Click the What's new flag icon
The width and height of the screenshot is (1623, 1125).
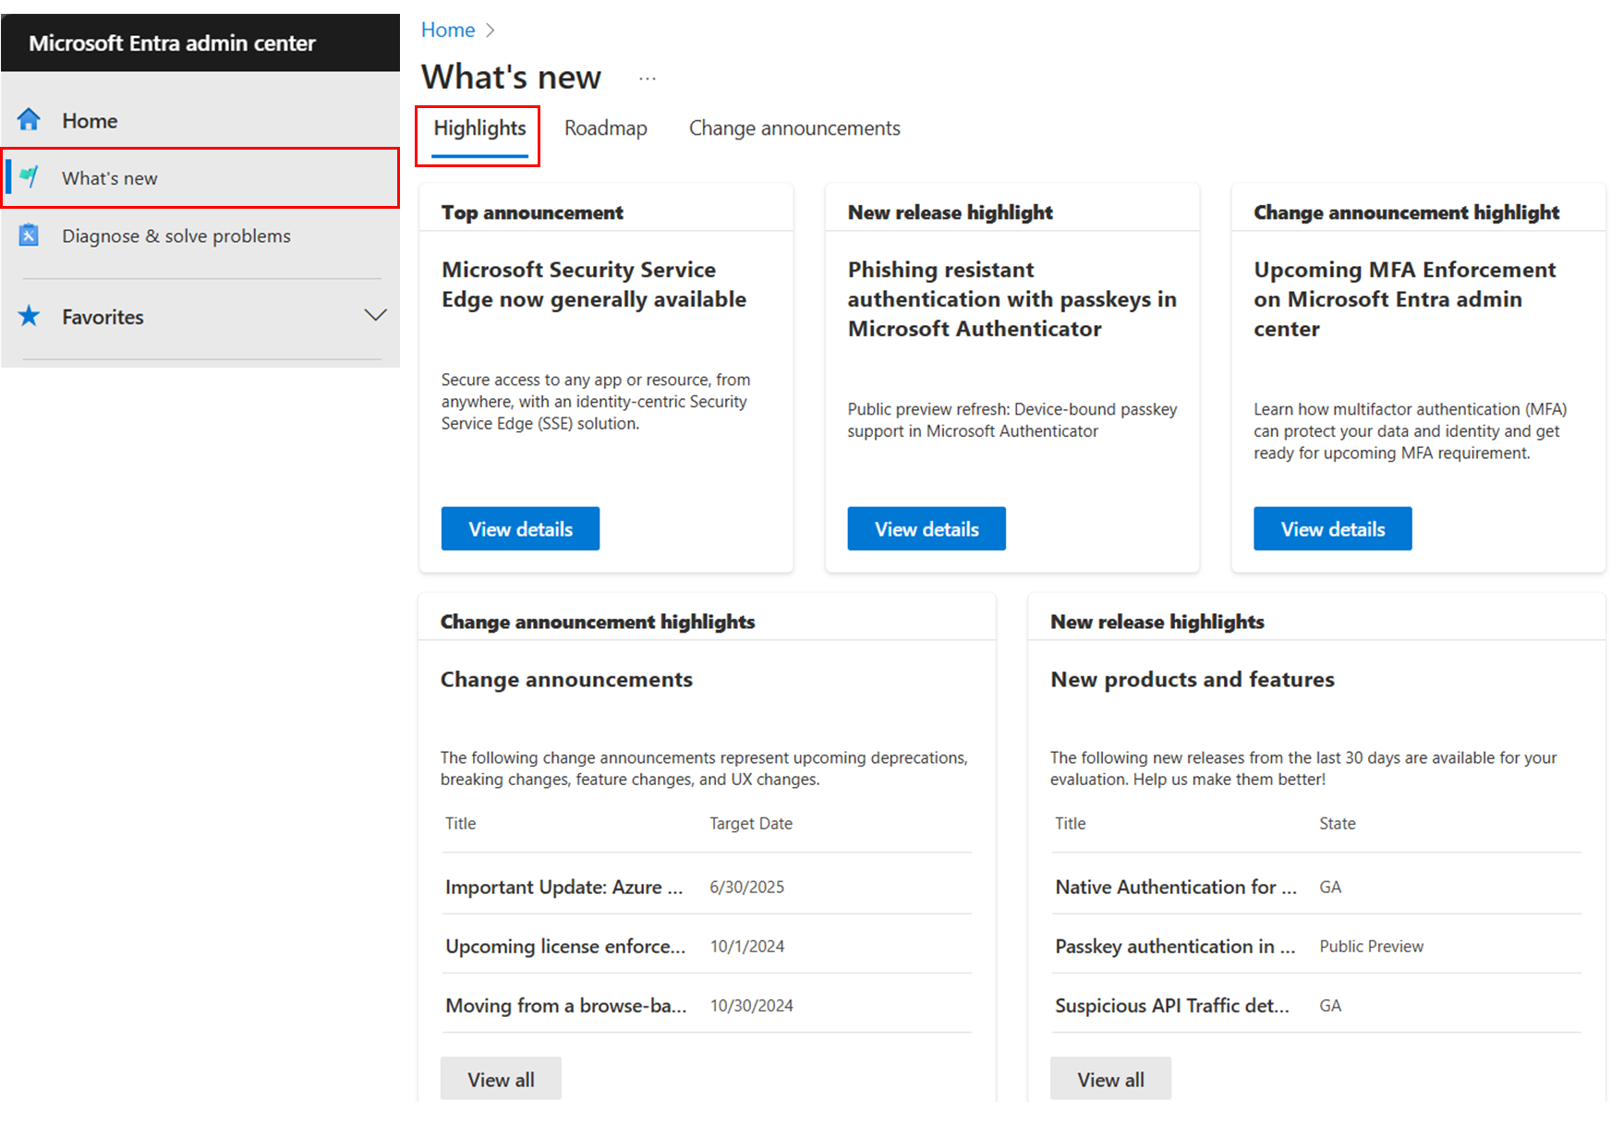[29, 177]
